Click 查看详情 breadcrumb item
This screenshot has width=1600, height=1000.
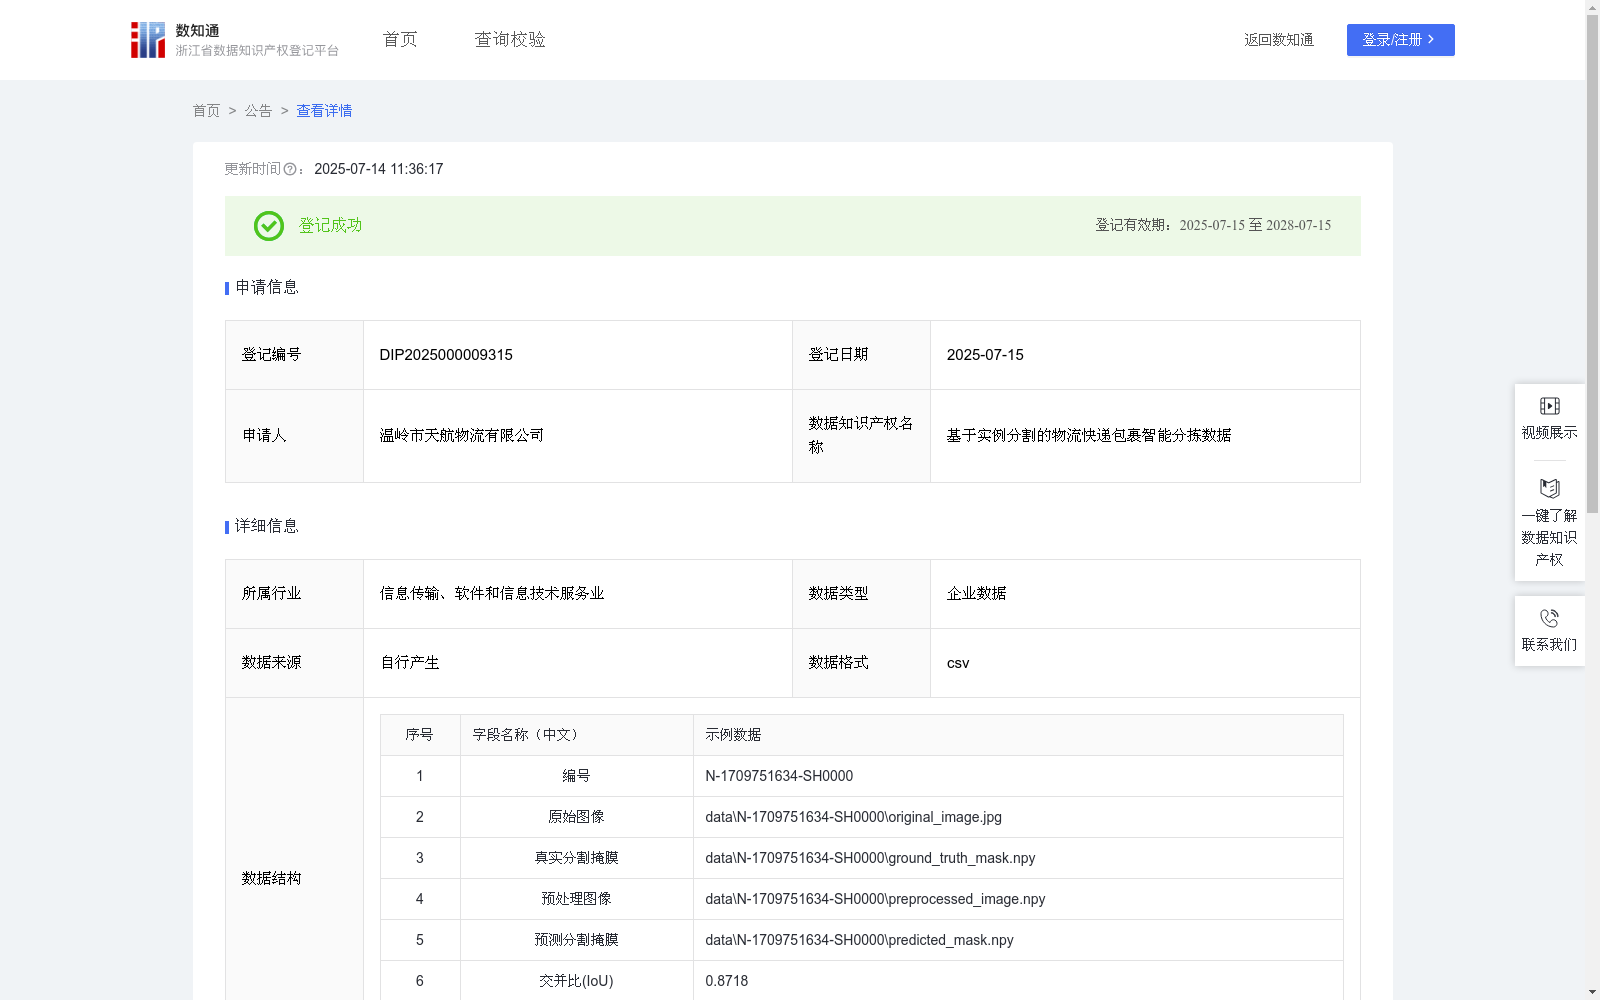324,111
